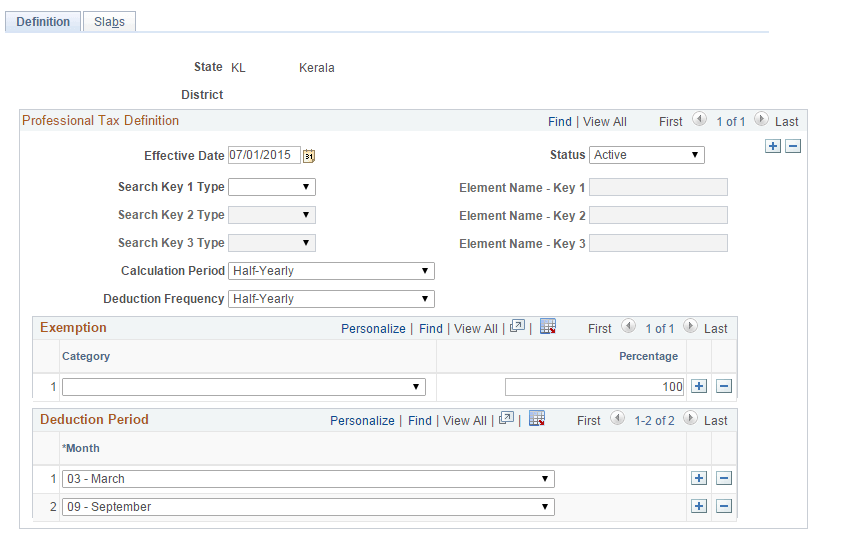This screenshot has width=861, height=542.
Task: Open the Exemption Category dropdown
Action: click(x=244, y=387)
